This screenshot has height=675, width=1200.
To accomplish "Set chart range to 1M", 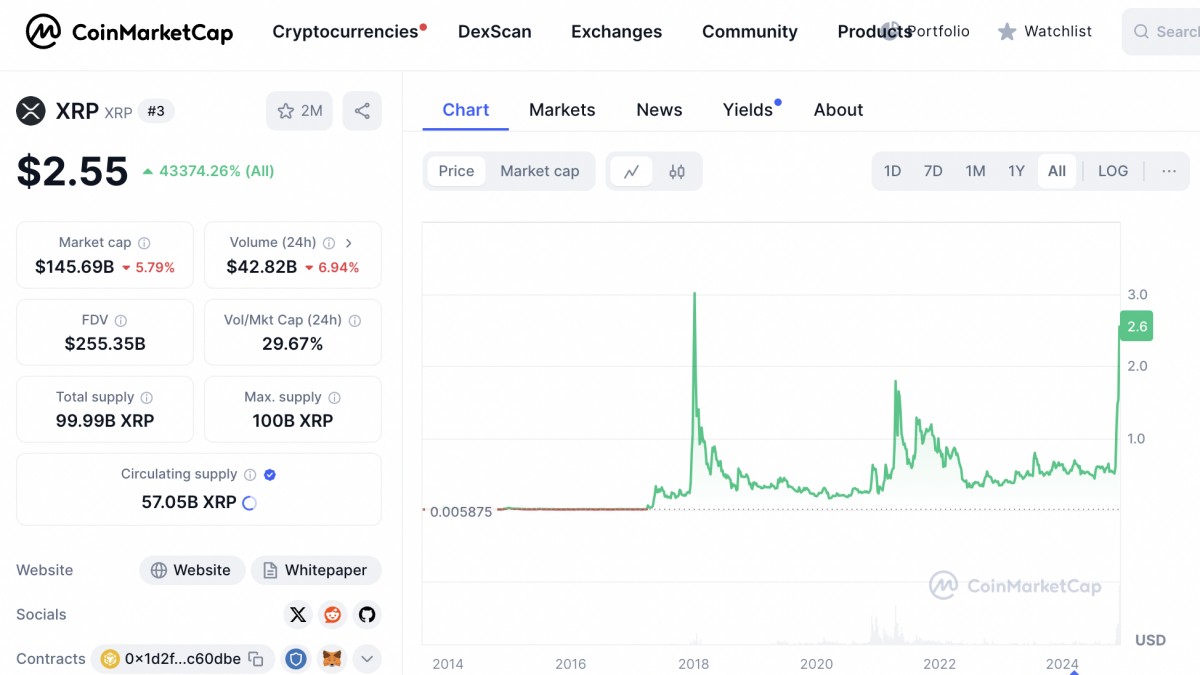I will [x=975, y=171].
